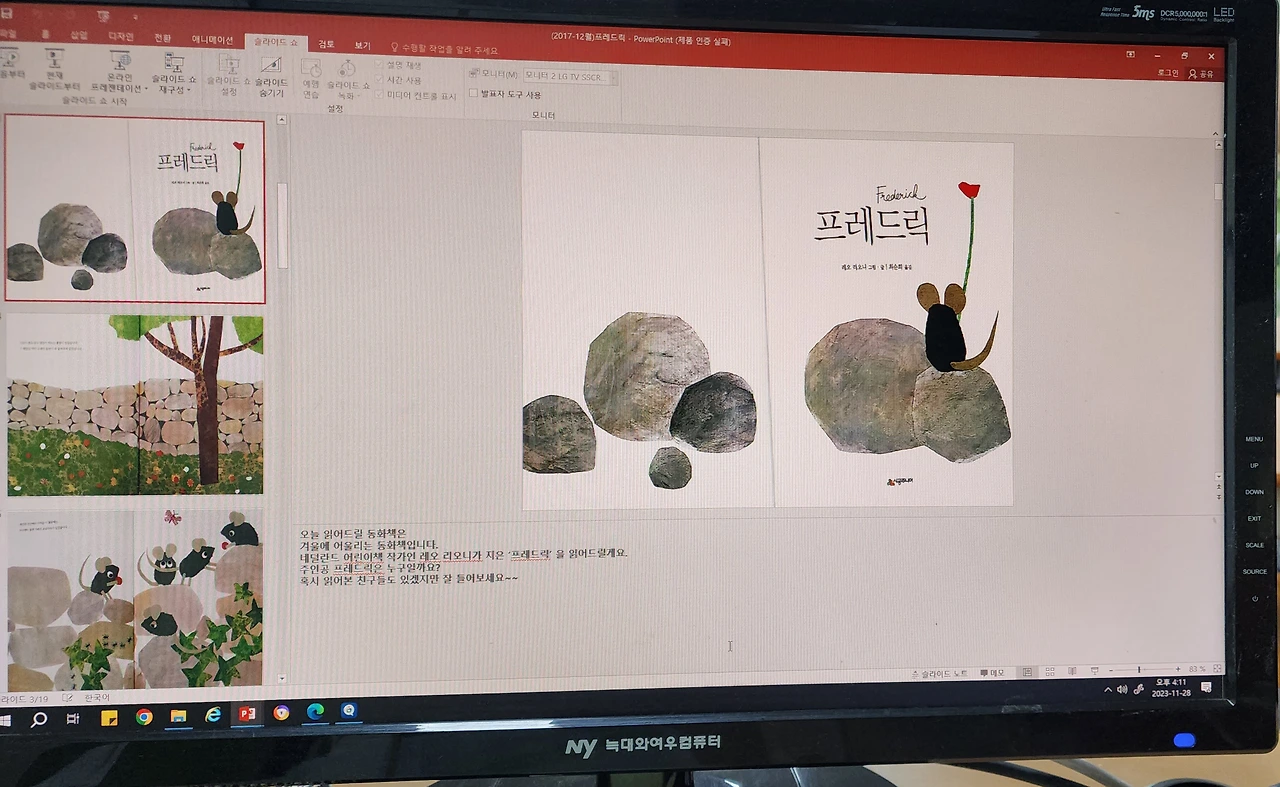
Task: Click the 83% zoom level
Action: click(1196, 669)
